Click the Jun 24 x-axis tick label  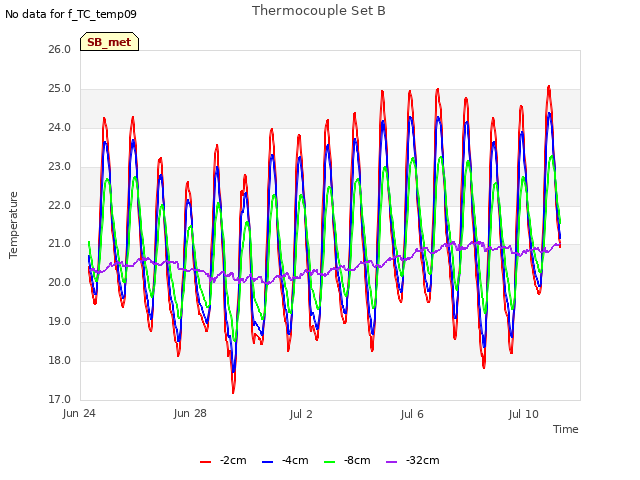pyautogui.click(x=79, y=414)
